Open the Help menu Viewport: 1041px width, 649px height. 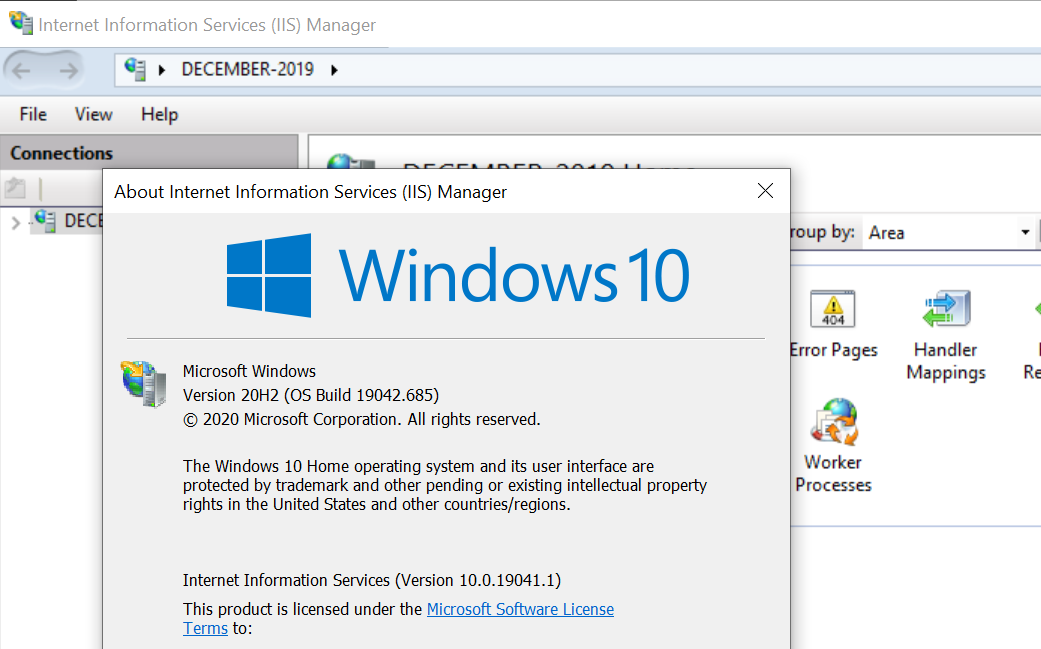(159, 115)
